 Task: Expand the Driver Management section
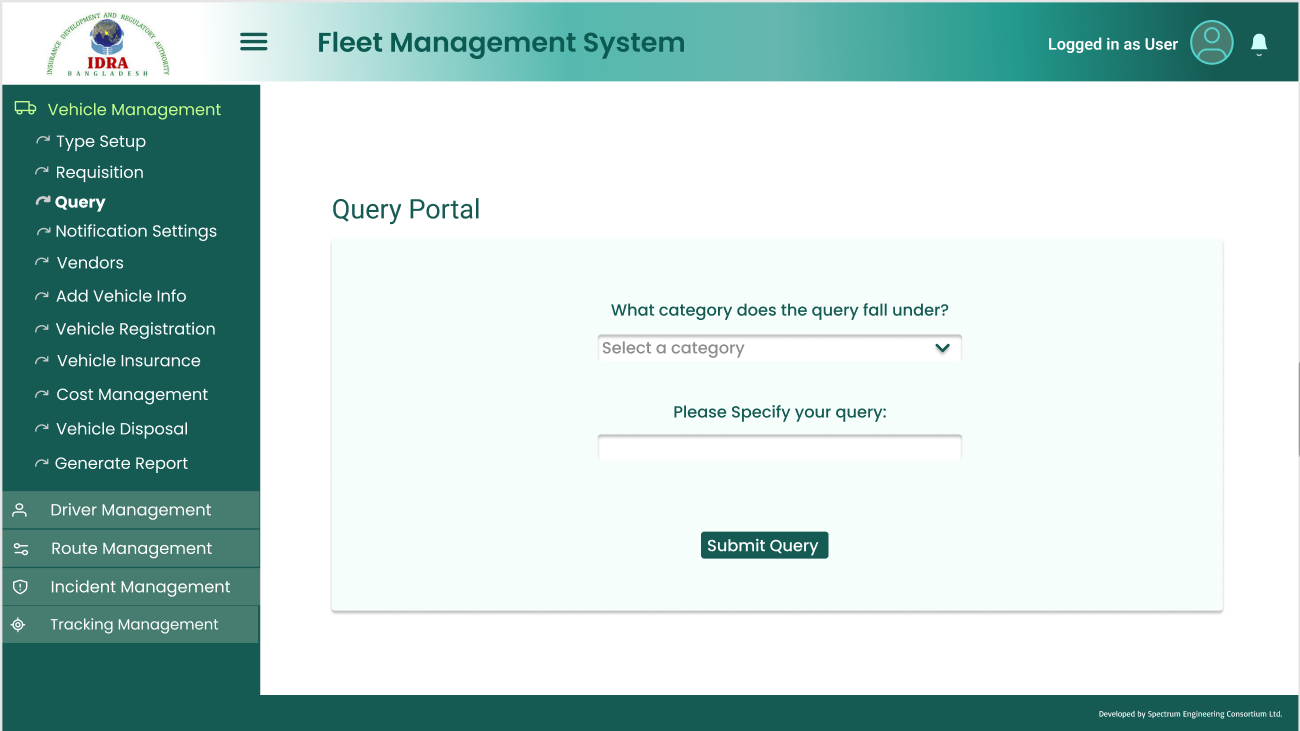131,510
